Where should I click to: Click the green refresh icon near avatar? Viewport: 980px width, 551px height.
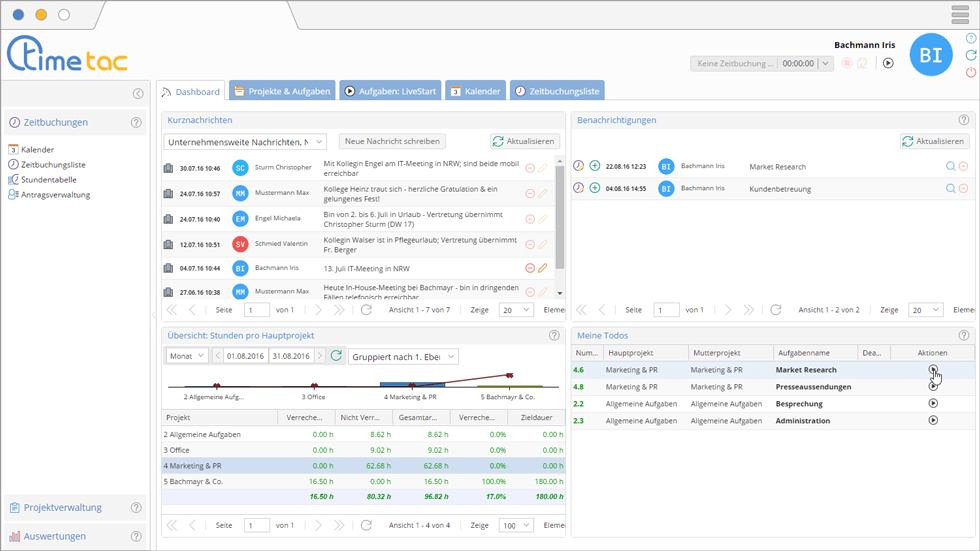(x=971, y=55)
